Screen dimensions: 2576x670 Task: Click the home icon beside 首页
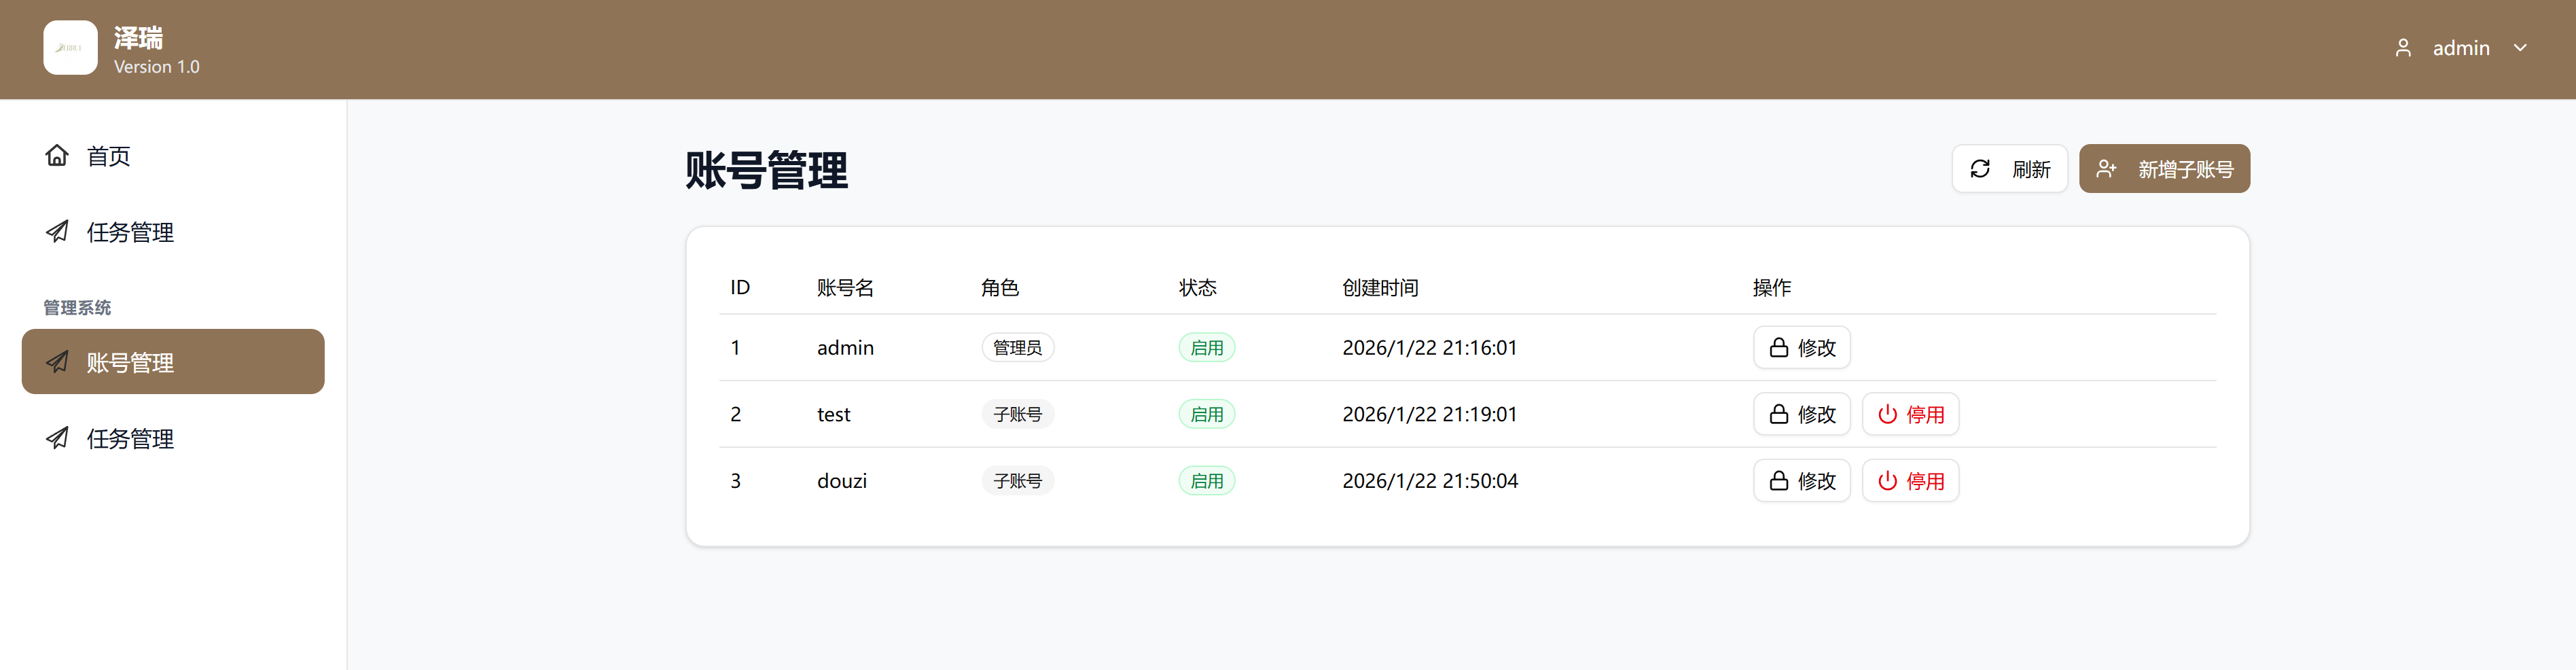(x=57, y=155)
